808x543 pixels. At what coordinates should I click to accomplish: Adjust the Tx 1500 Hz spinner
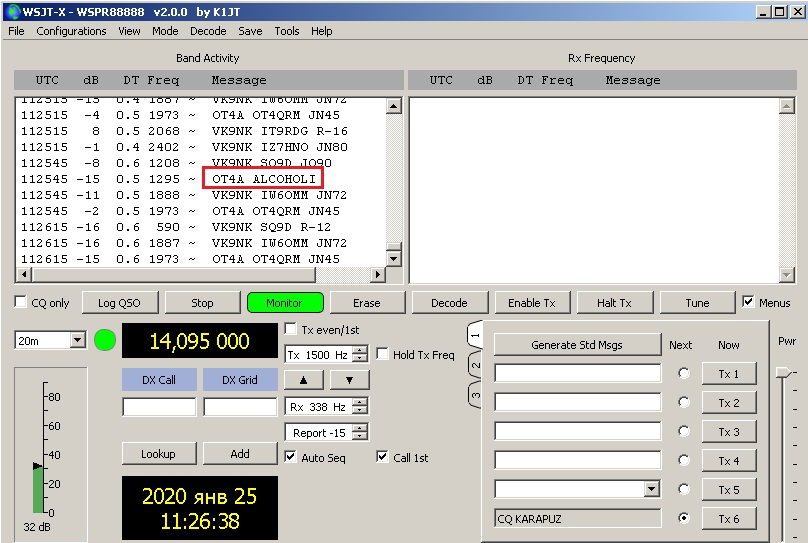[x=361, y=354]
